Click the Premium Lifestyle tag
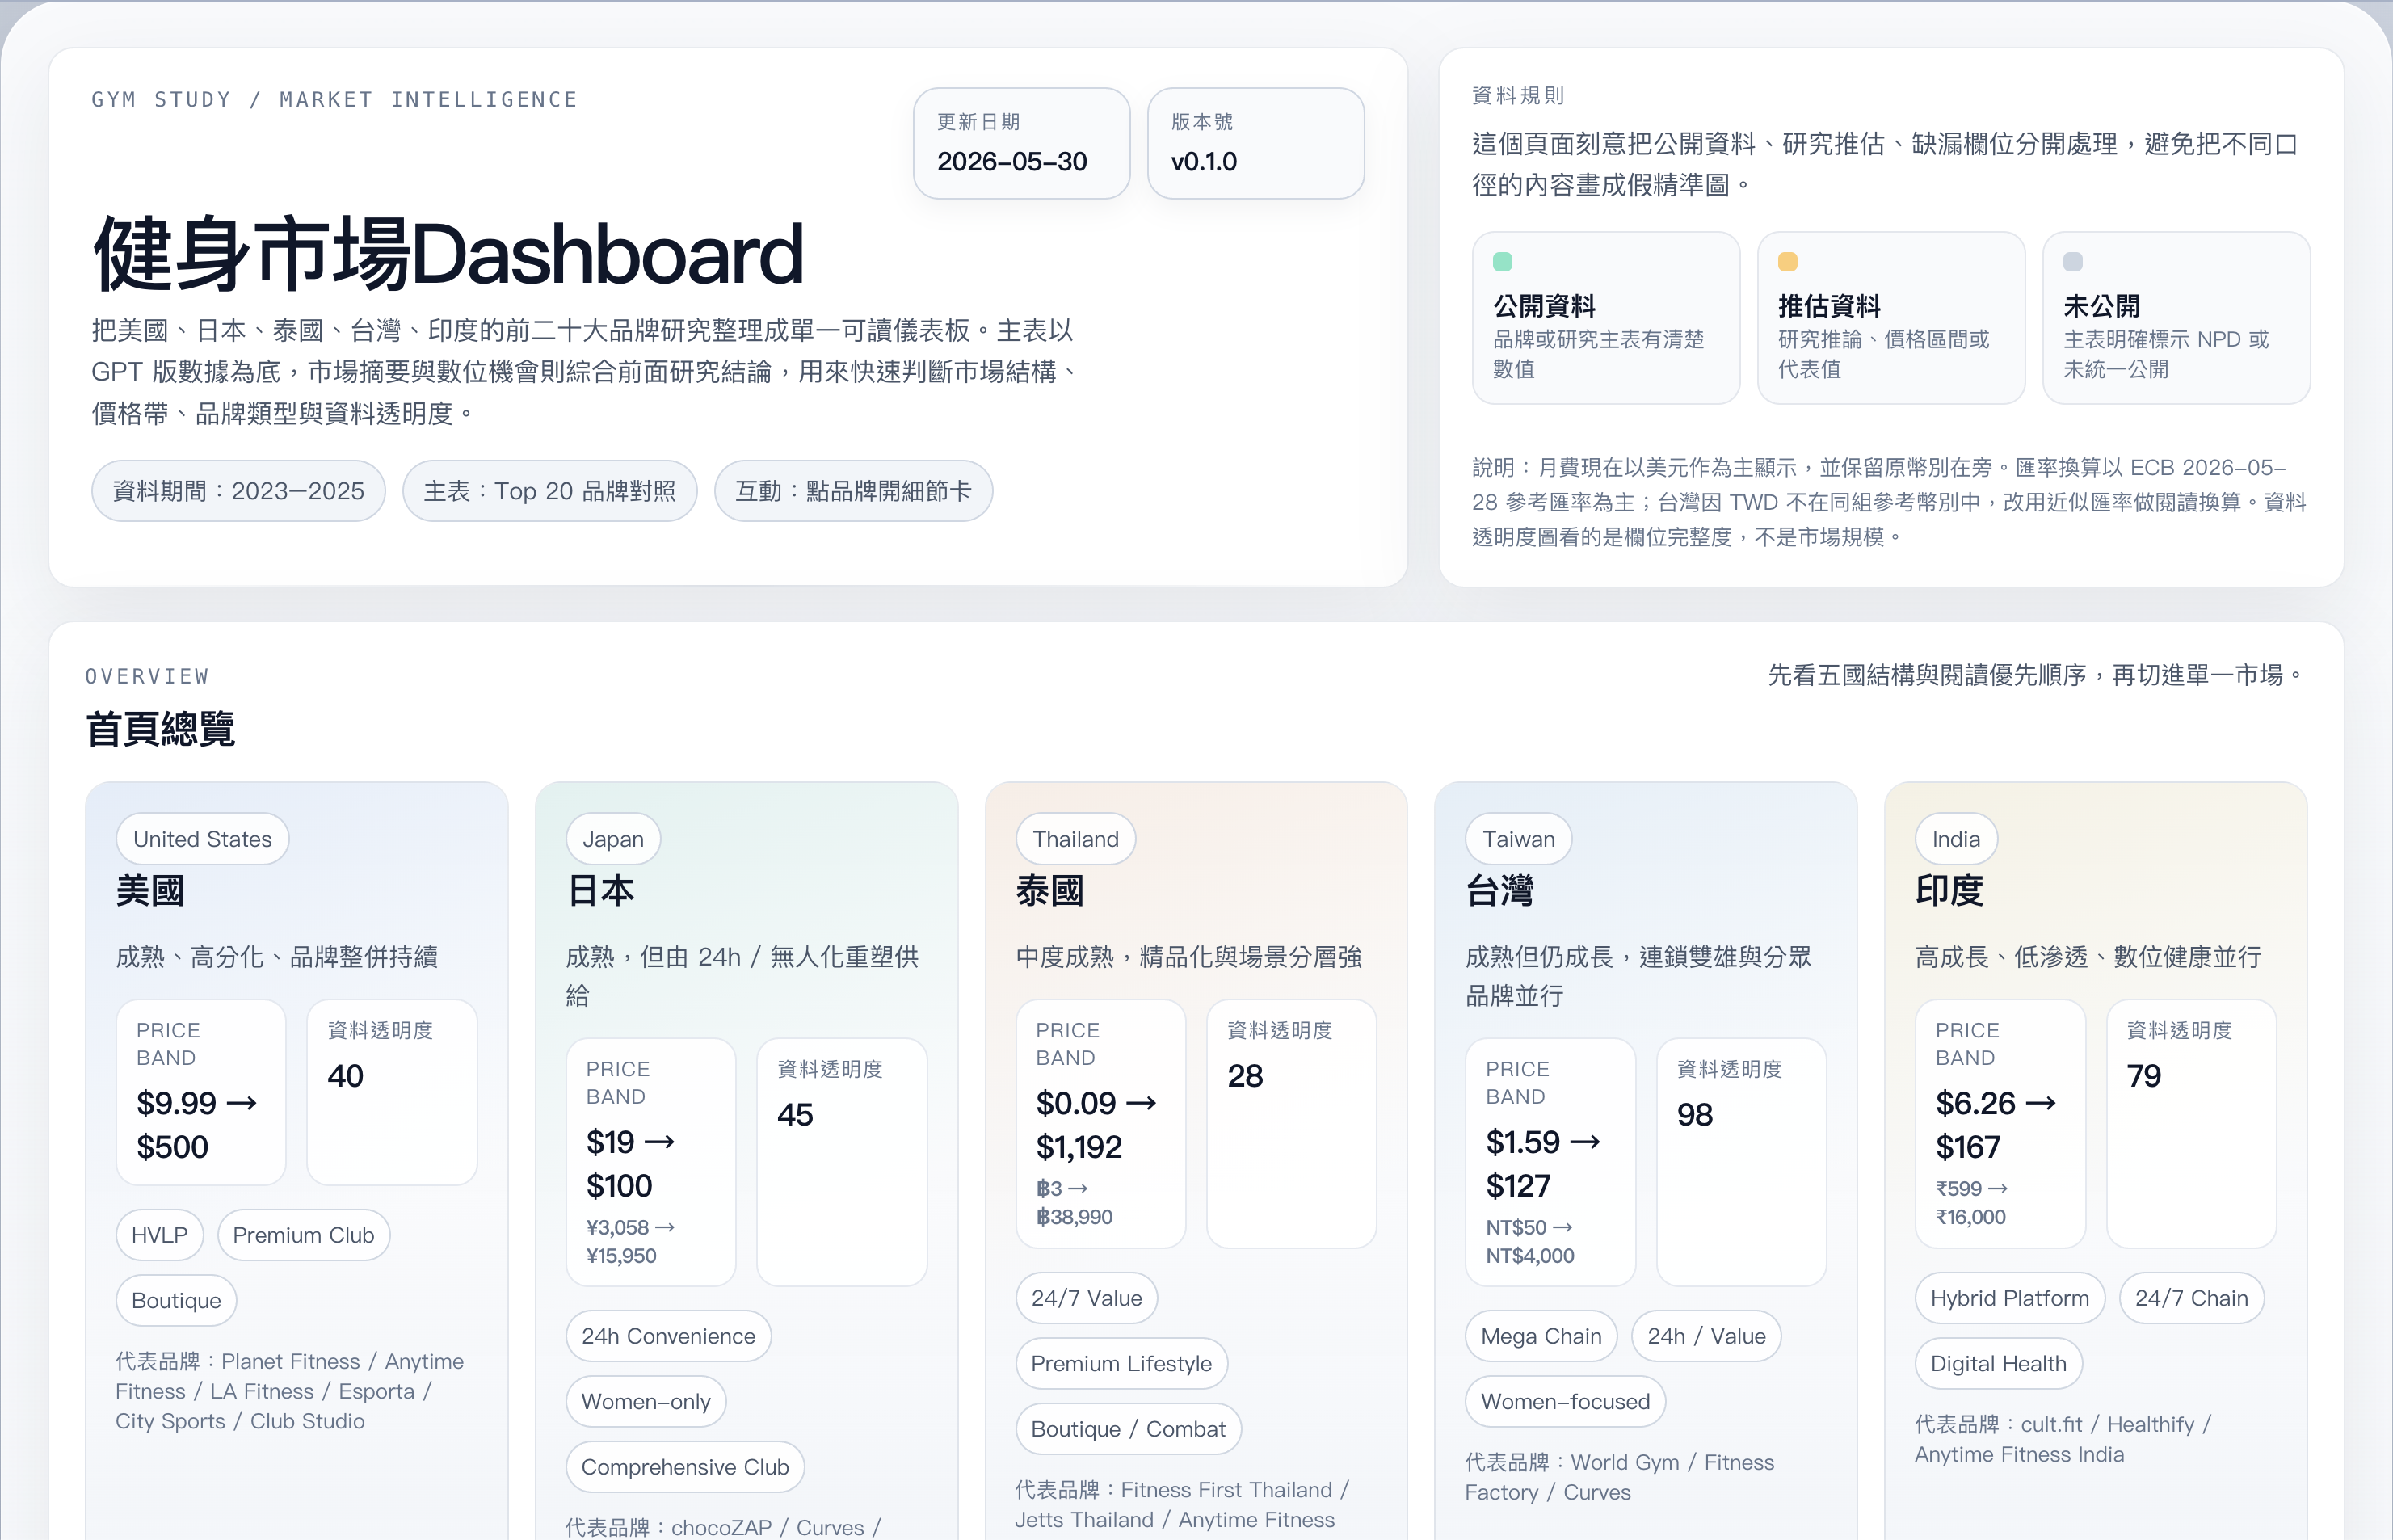2393x1540 pixels. click(x=1121, y=1363)
